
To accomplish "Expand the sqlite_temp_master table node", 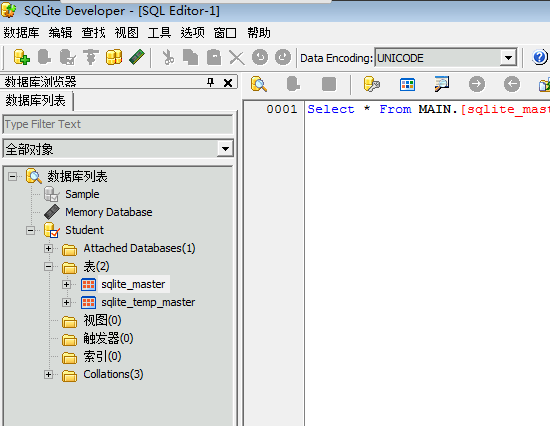I will pos(66,302).
